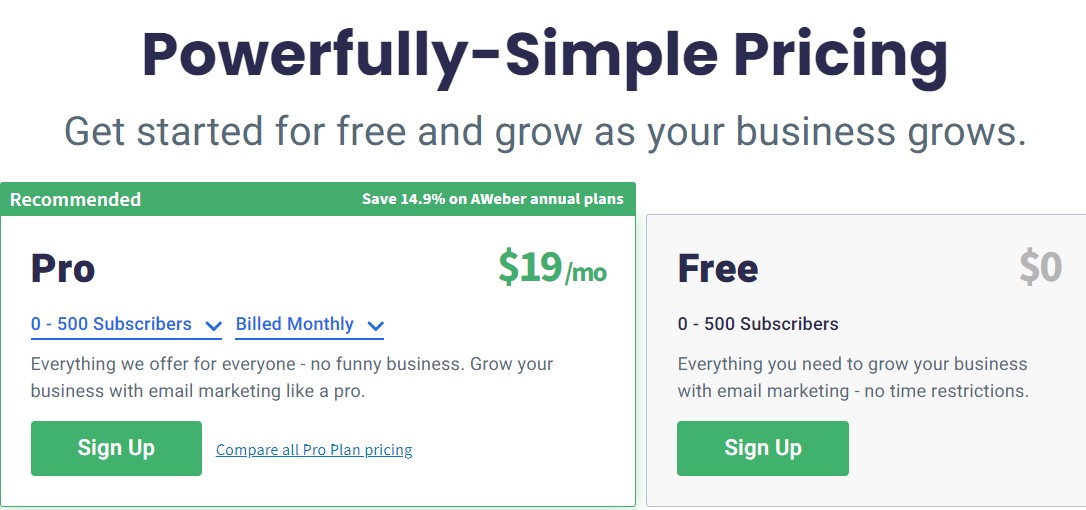Click the $0 Free plan price
This screenshot has width=1086, height=510.
[x=1040, y=267]
